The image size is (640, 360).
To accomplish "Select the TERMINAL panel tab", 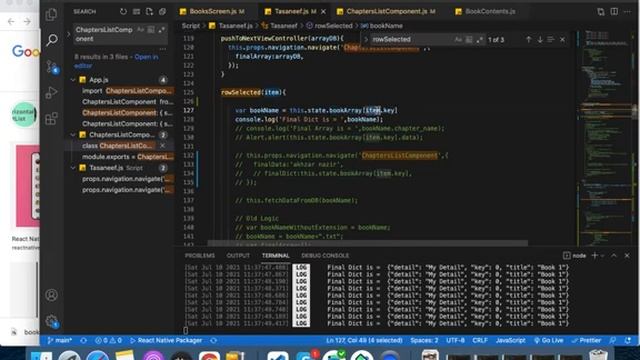I will pyautogui.click(x=276, y=256).
